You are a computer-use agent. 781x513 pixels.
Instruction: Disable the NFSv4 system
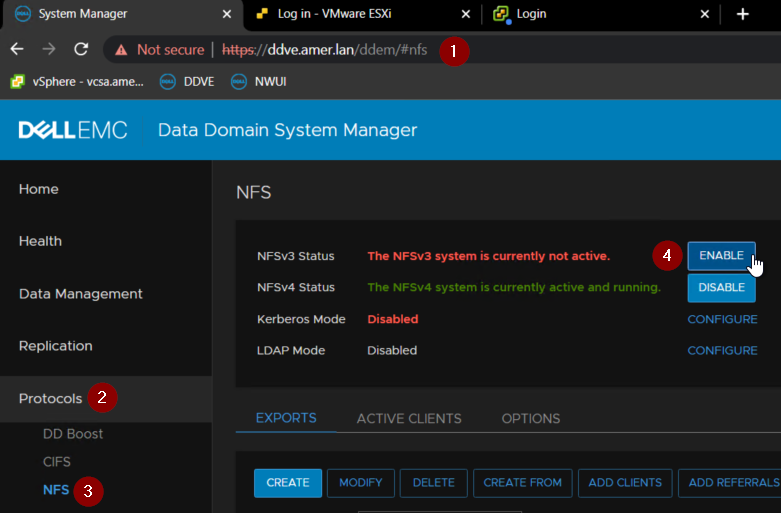[x=720, y=288]
